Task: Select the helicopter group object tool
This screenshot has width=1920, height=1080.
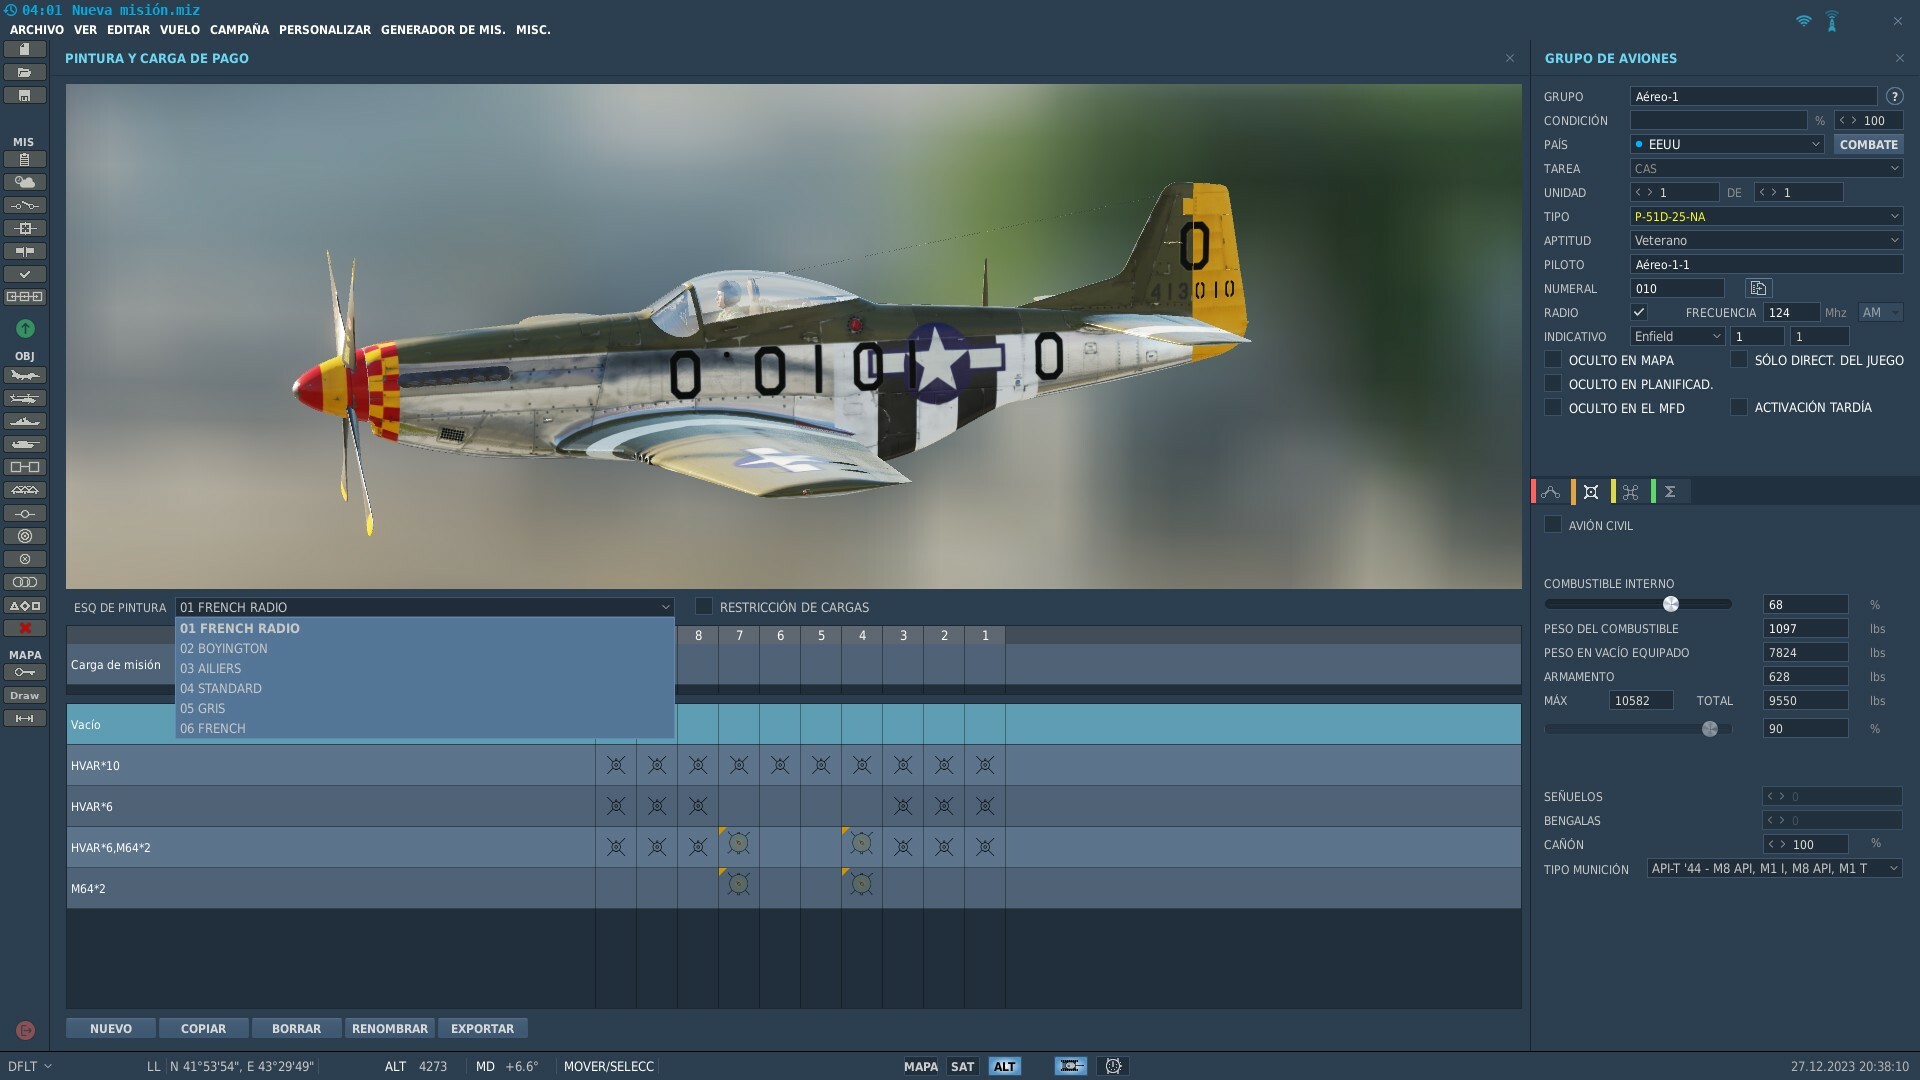Action: 25,399
